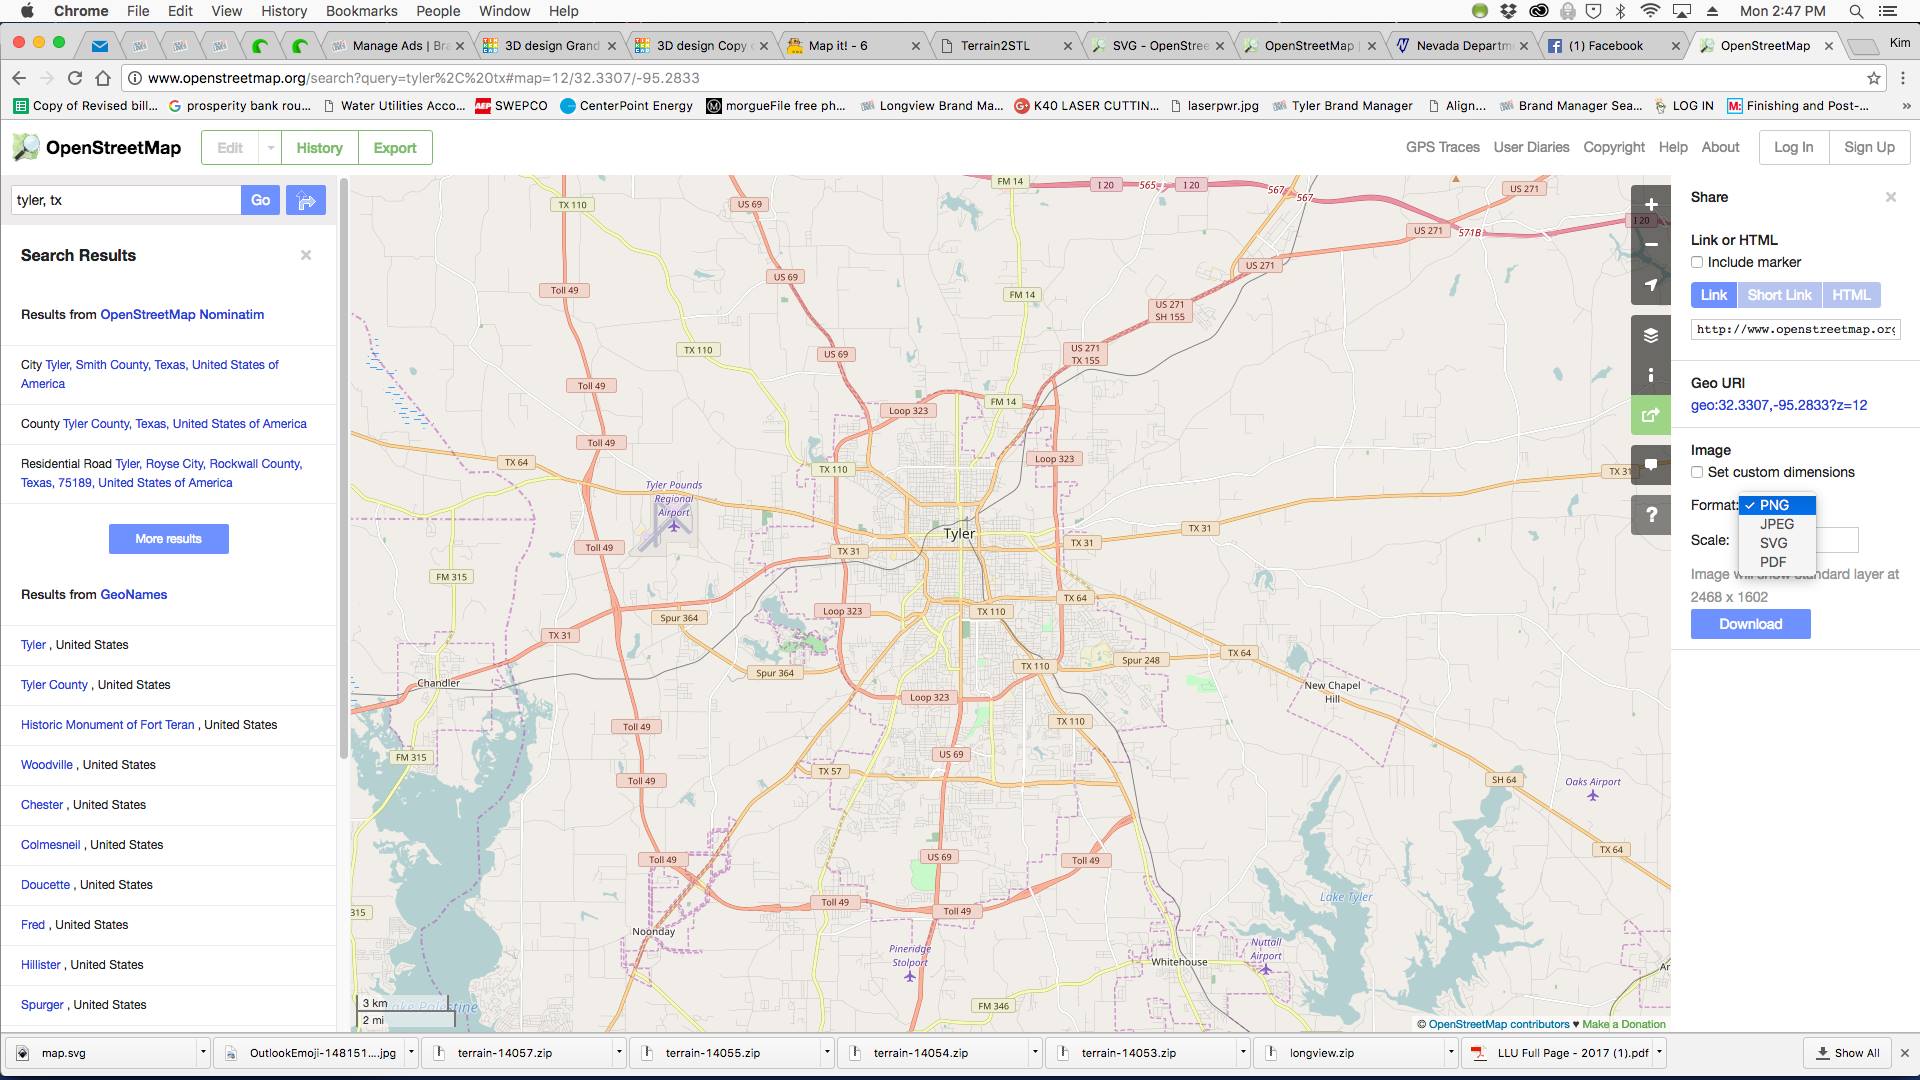Open the map Layers panel icon
The height and width of the screenshot is (1080, 1920).
coord(1651,335)
